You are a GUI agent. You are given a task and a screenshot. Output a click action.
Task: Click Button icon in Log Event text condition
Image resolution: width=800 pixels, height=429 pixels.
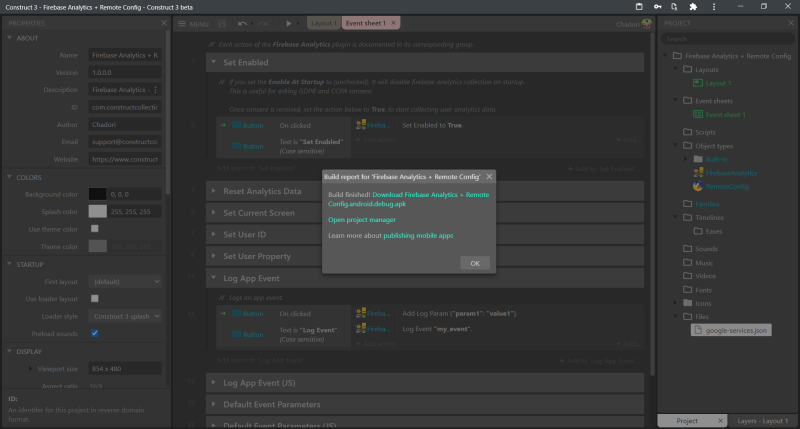pyautogui.click(x=237, y=334)
